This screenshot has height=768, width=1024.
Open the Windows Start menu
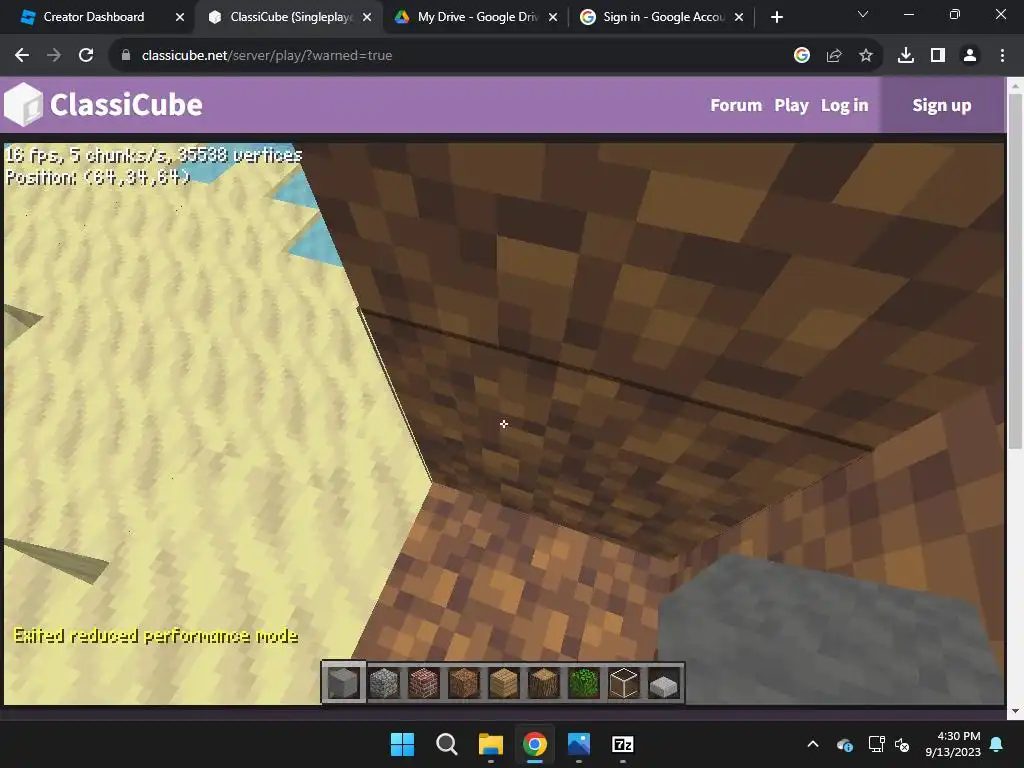(x=402, y=744)
